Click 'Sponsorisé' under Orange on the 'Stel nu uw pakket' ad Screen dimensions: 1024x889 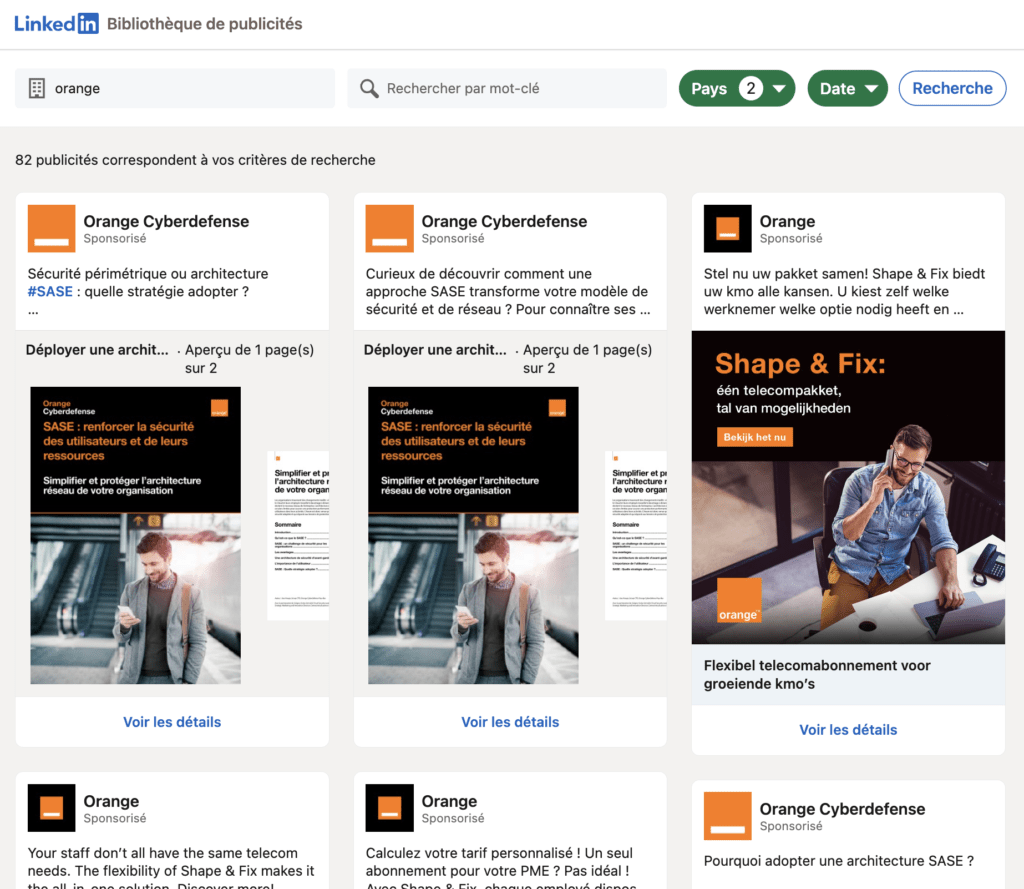(x=791, y=238)
